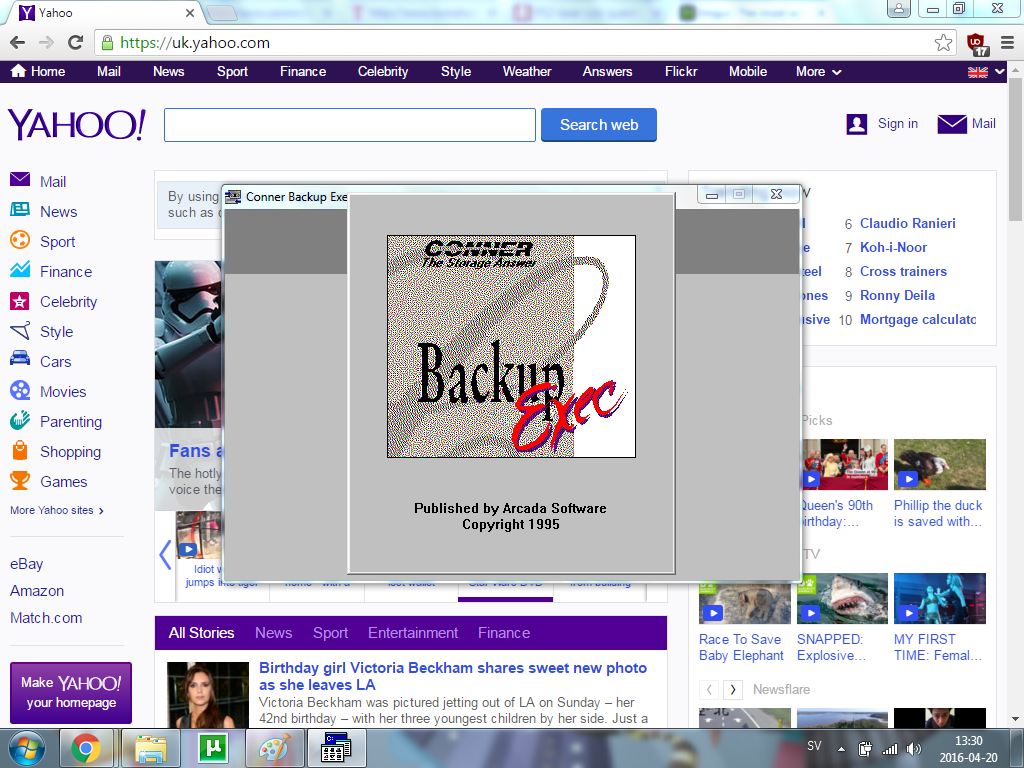
Task: Switch to the All Stories tab
Action: (201, 633)
